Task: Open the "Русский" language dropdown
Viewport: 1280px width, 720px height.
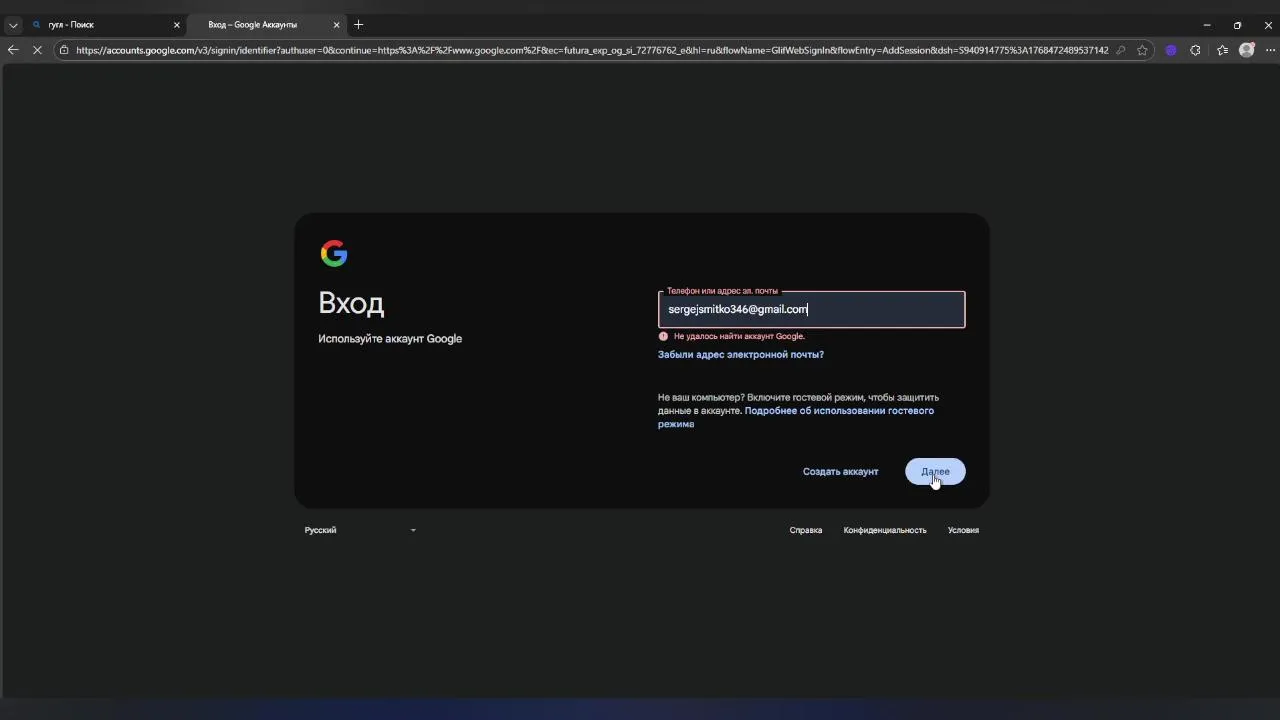Action: click(360, 530)
